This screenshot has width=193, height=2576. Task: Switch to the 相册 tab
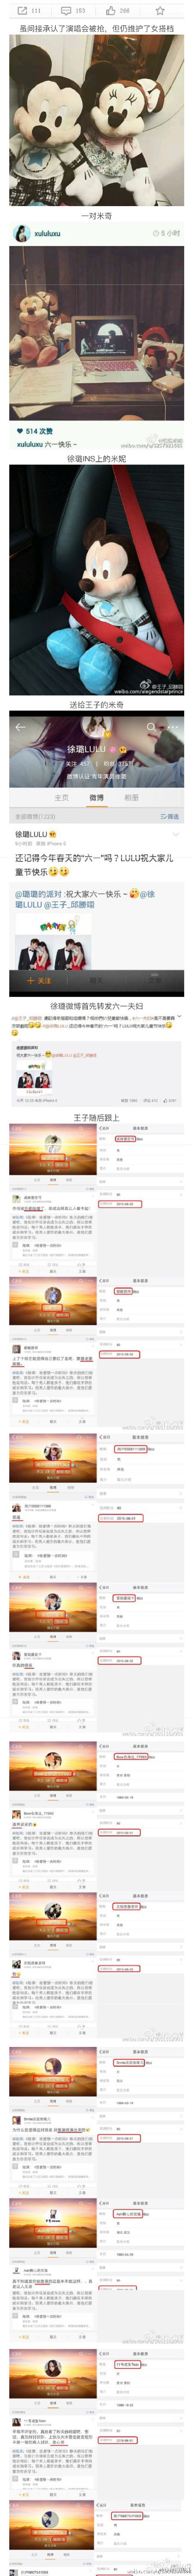pyautogui.click(x=132, y=797)
